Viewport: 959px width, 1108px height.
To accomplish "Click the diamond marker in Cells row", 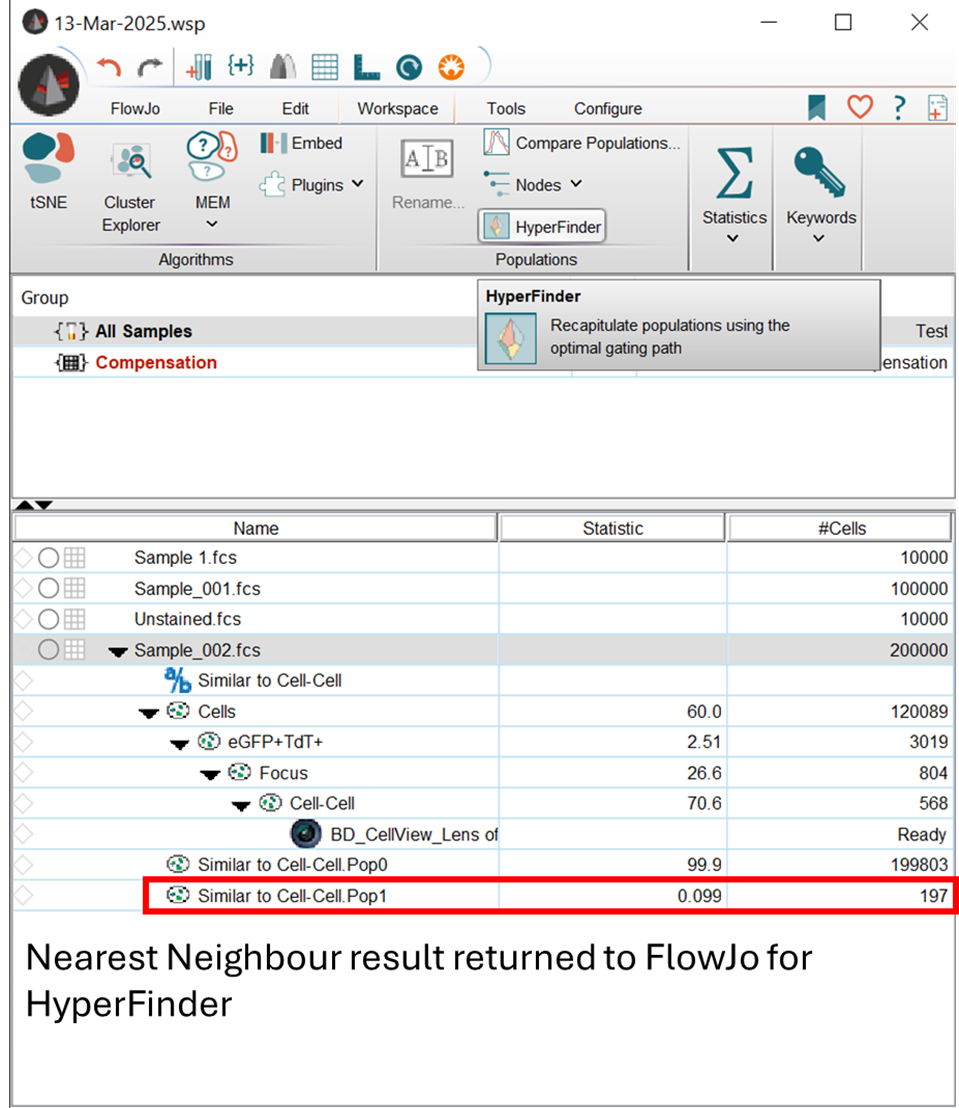I will coord(23,711).
